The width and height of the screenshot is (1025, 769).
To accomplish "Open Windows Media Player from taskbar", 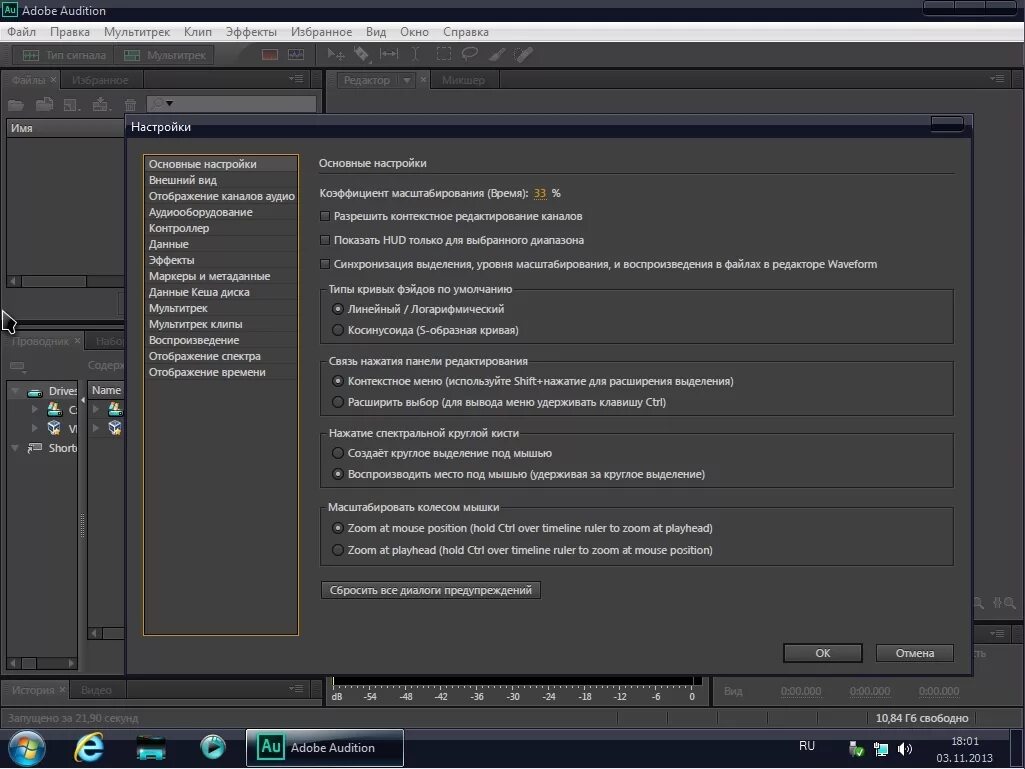I will click(x=212, y=747).
